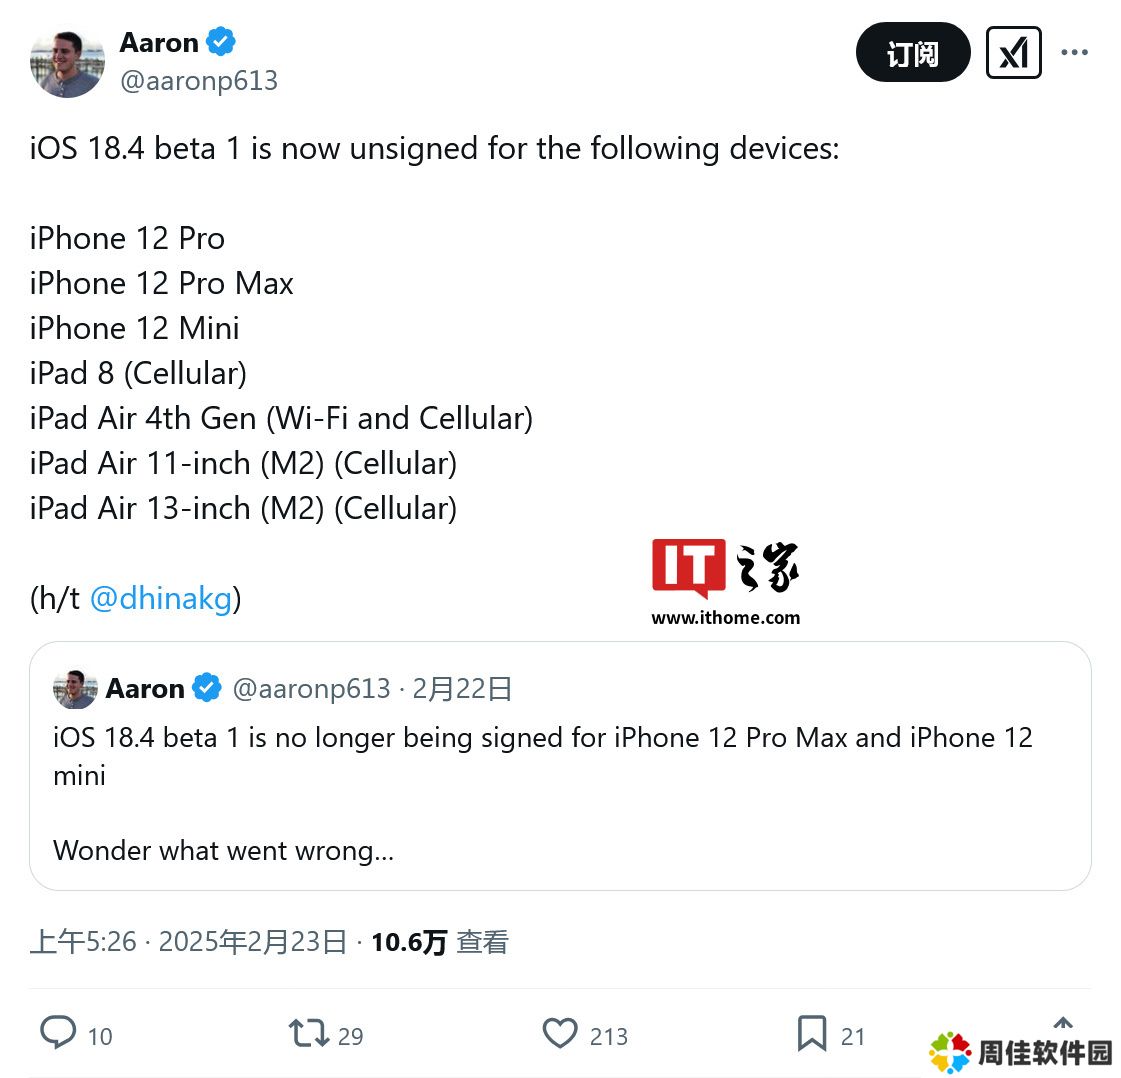Click the verified badge in quoted tweet

coord(207,688)
